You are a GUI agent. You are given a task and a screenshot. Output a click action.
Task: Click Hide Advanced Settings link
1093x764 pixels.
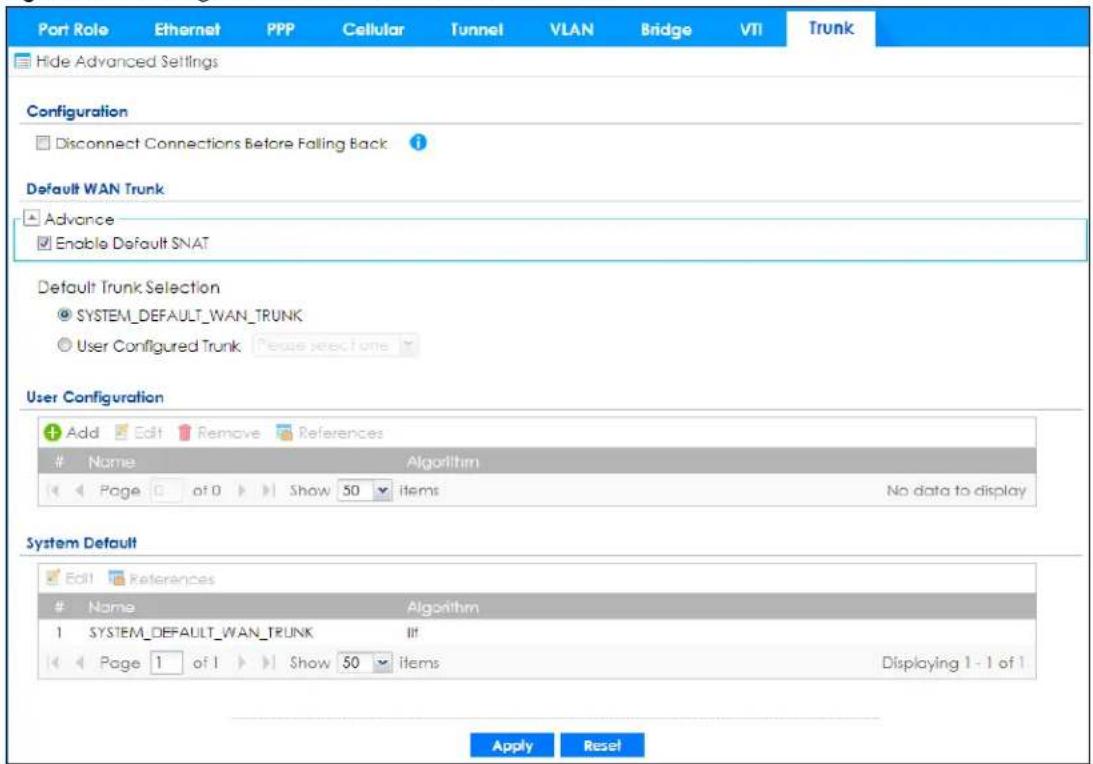[x=127, y=61]
